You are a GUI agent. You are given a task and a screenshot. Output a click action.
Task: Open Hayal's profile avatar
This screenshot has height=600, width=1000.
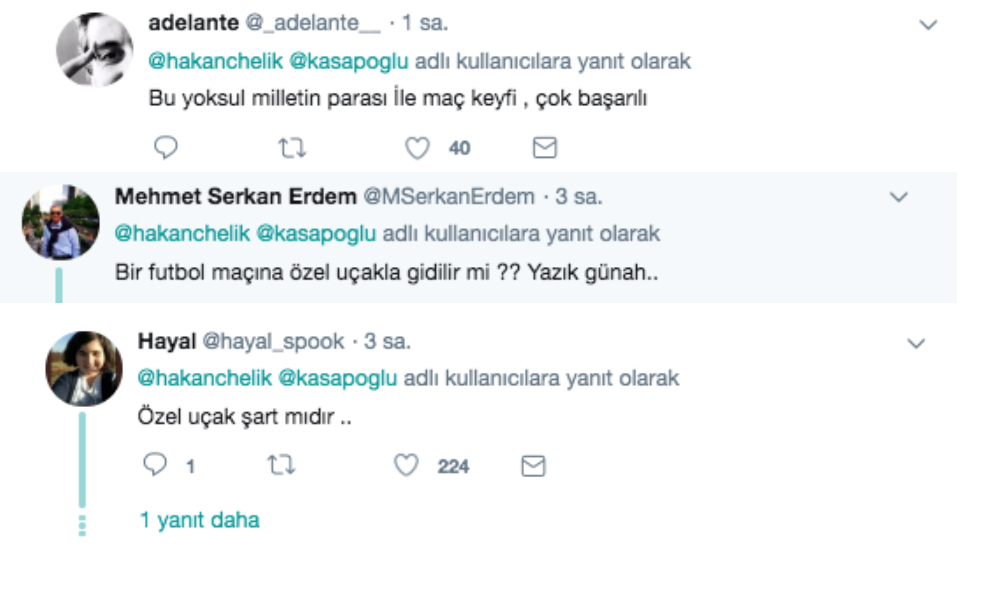pos(83,367)
